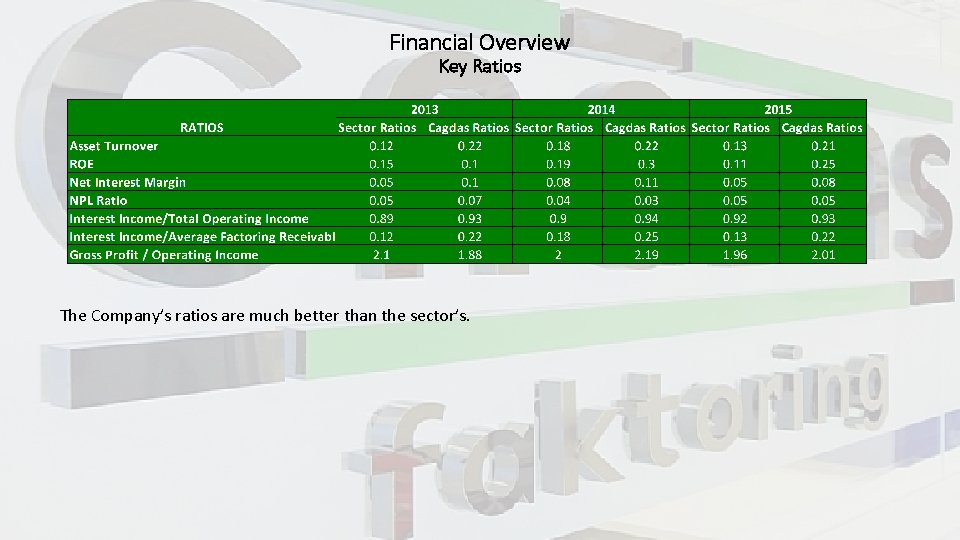Click 'Cagdas Ratios' header under 2015
The width and height of the screenshot is (960, 540).
pyautogui.click(x=822, y=127)
